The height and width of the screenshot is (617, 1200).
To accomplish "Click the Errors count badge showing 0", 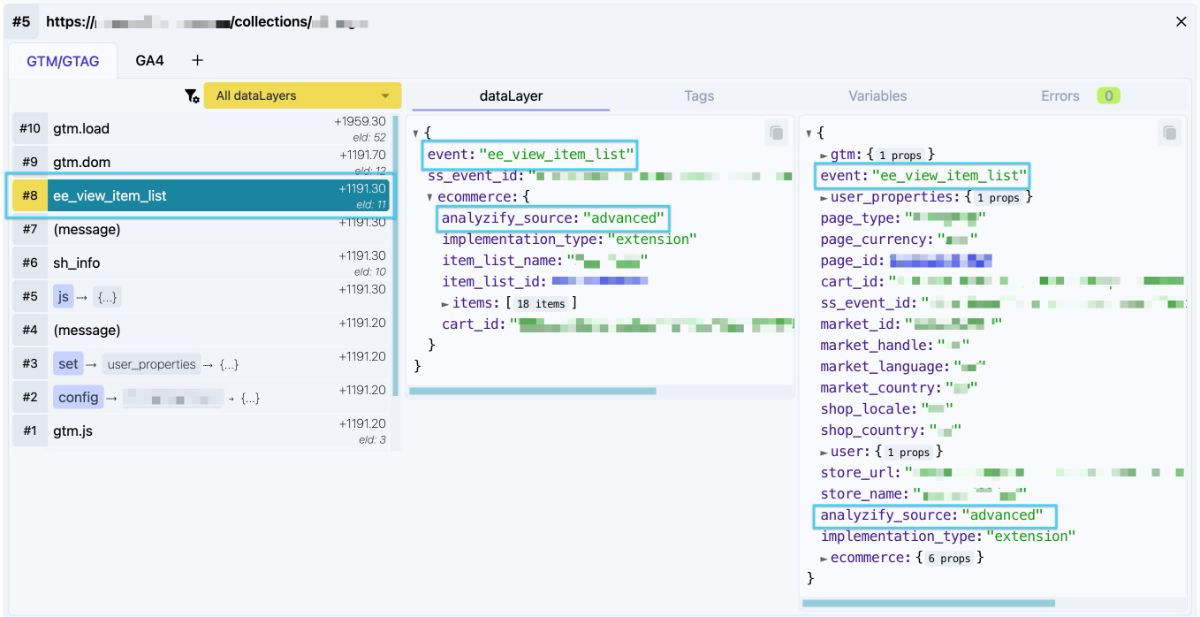I will [x=1107, y=96].
